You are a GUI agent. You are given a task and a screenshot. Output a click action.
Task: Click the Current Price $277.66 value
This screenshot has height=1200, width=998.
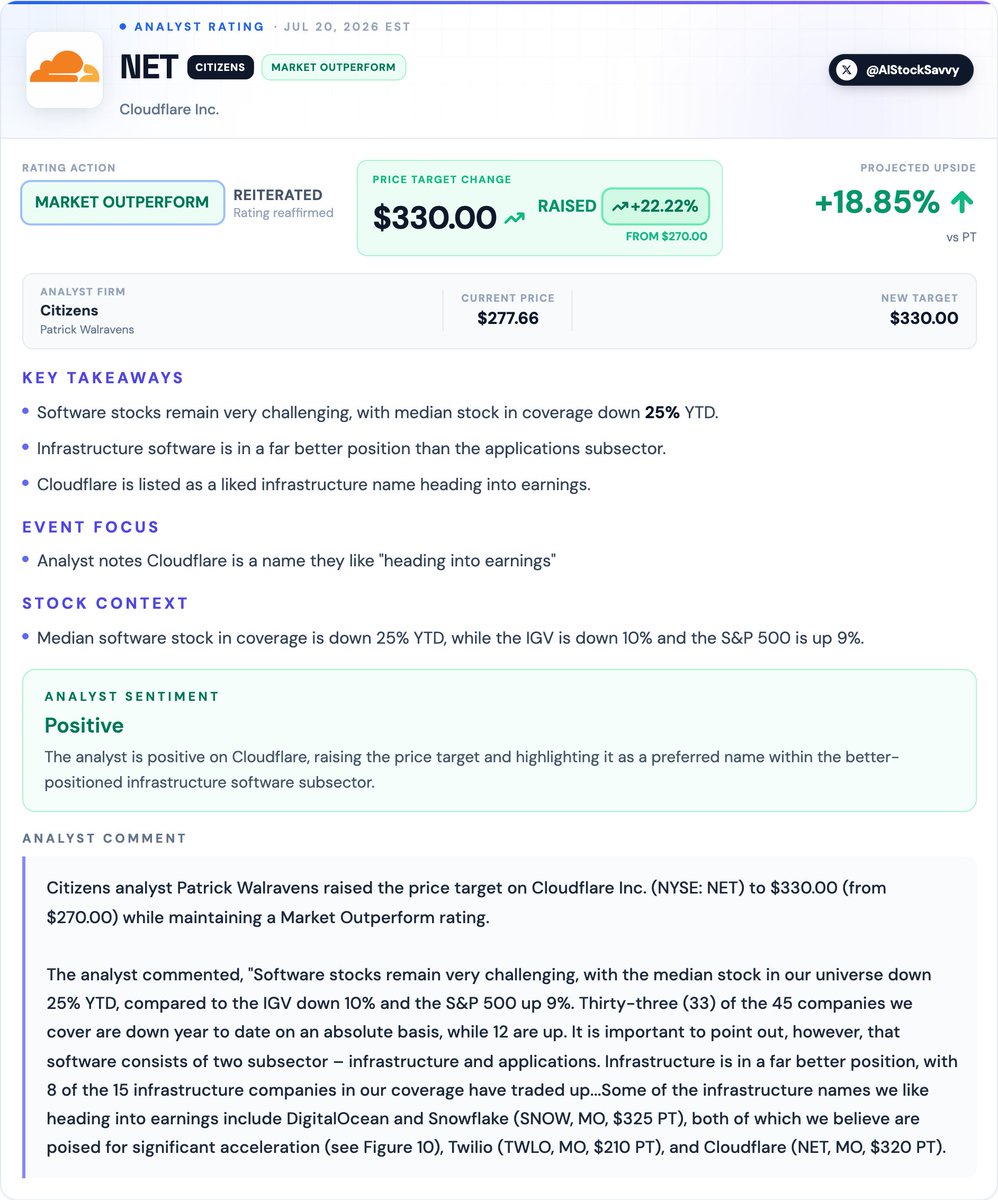(508, 319)
